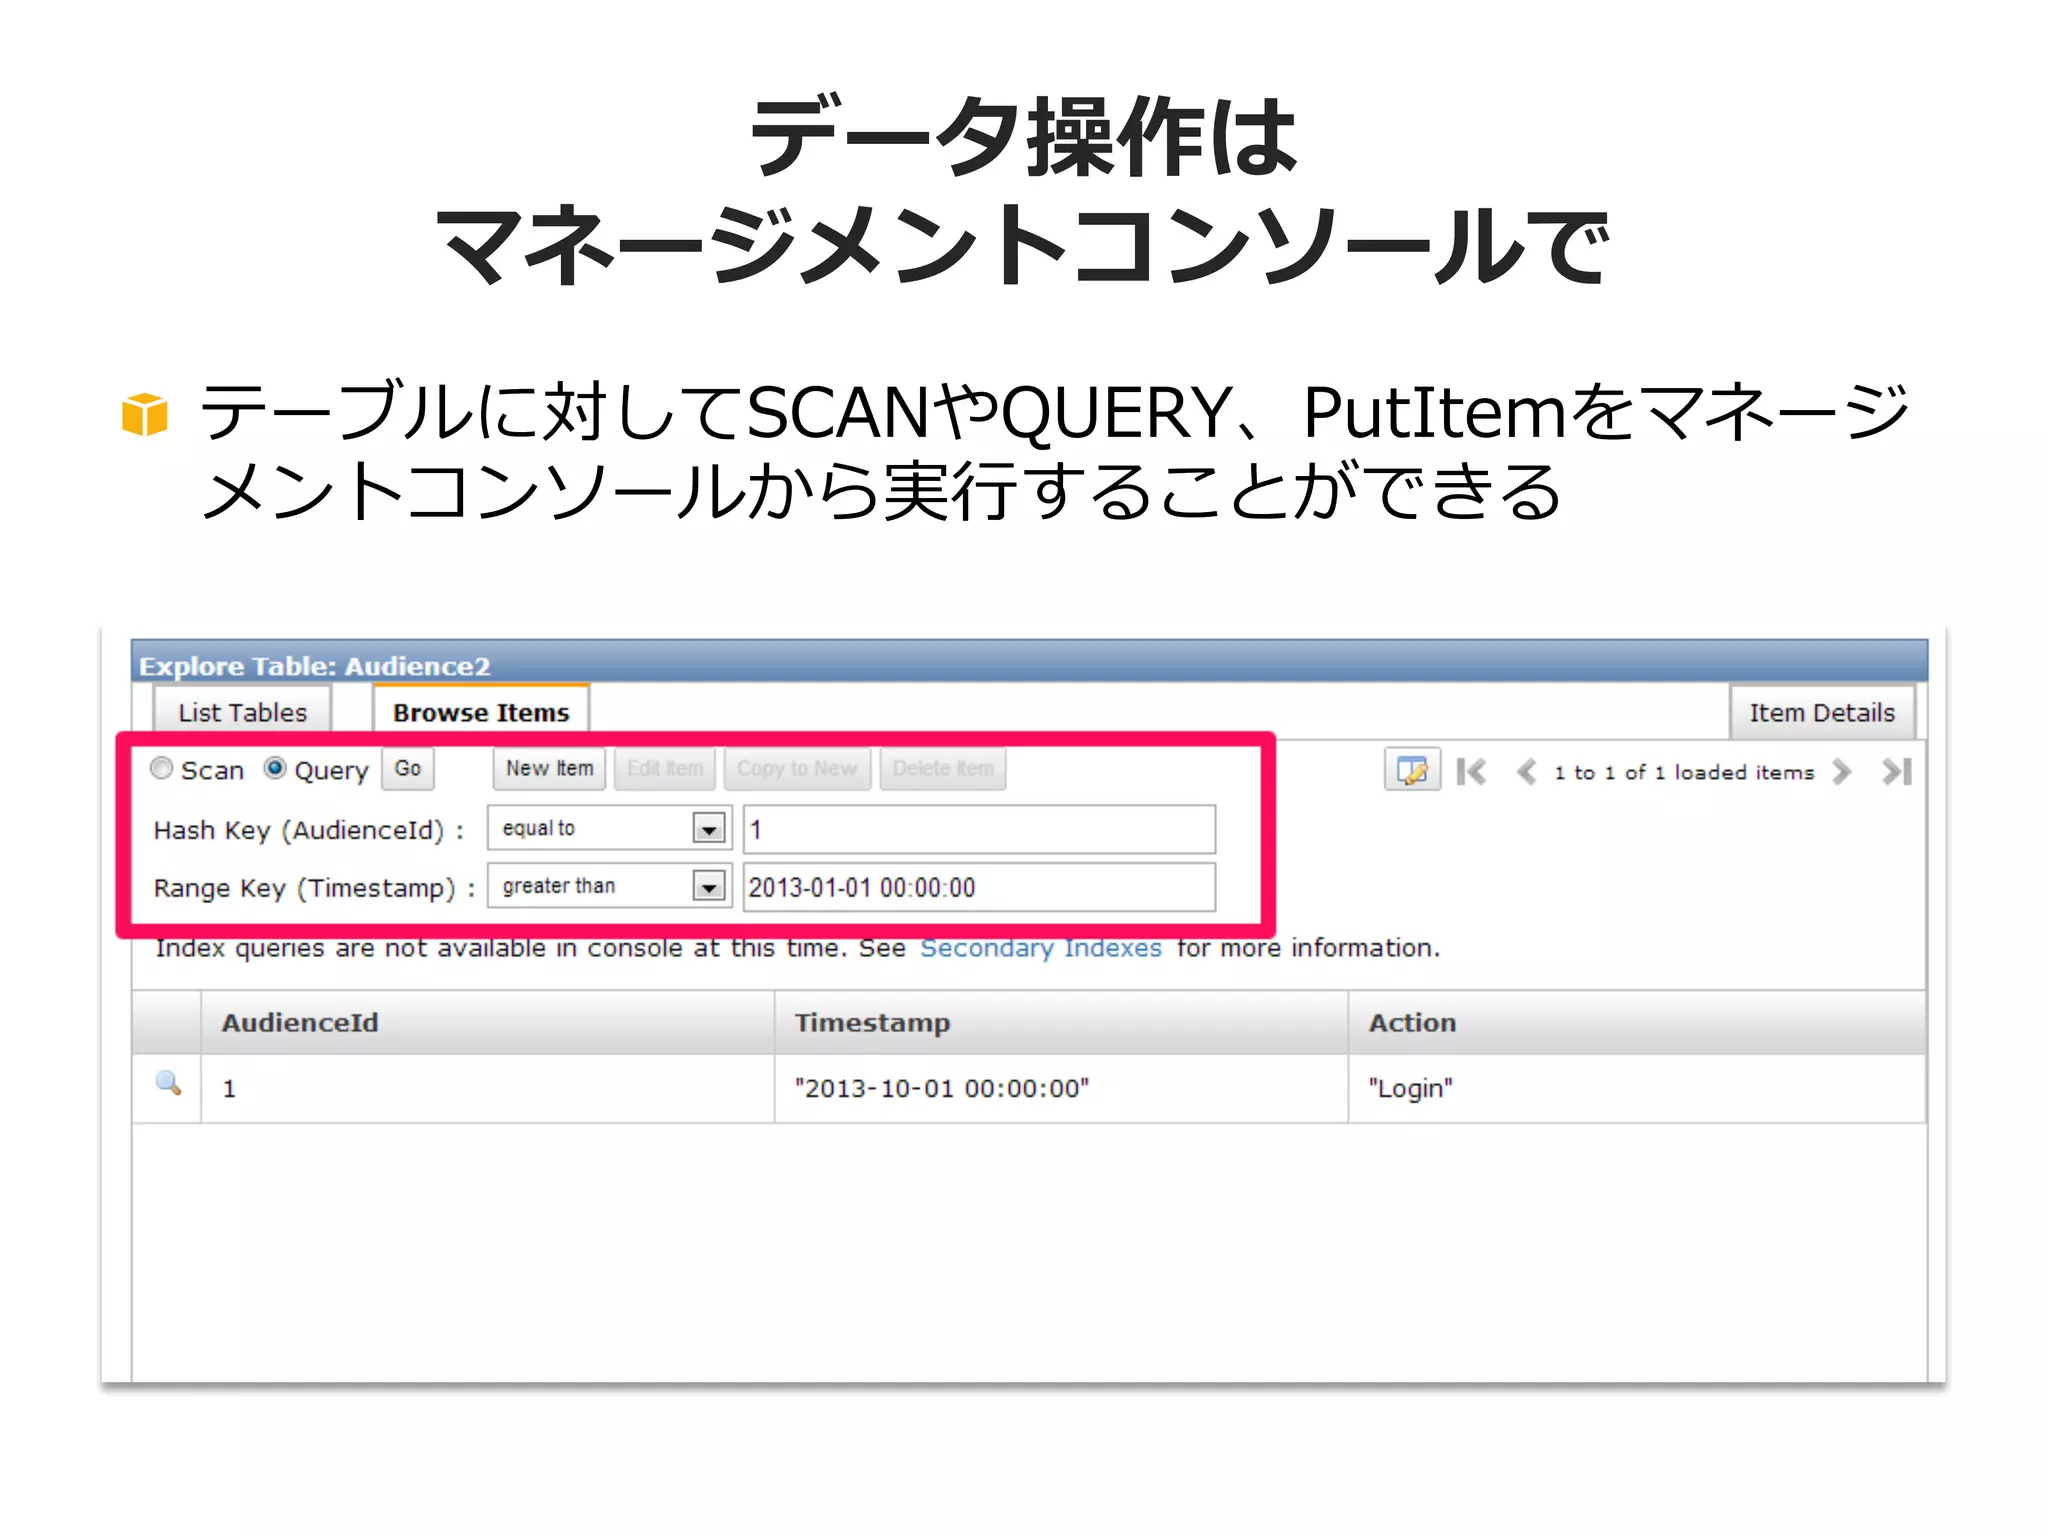Select the Scan radio button
The width and height of the screenshot is (2048, 1536).
pyautogui.click(x=161, y=768)
